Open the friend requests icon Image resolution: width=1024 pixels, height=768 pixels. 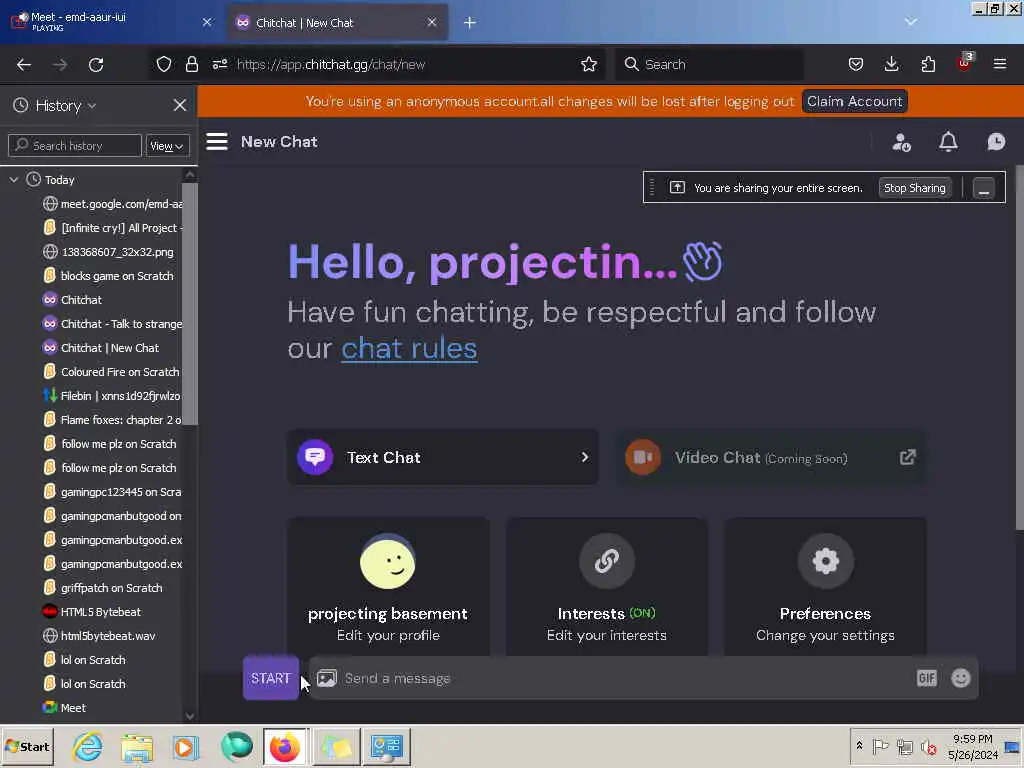[901, 142]
